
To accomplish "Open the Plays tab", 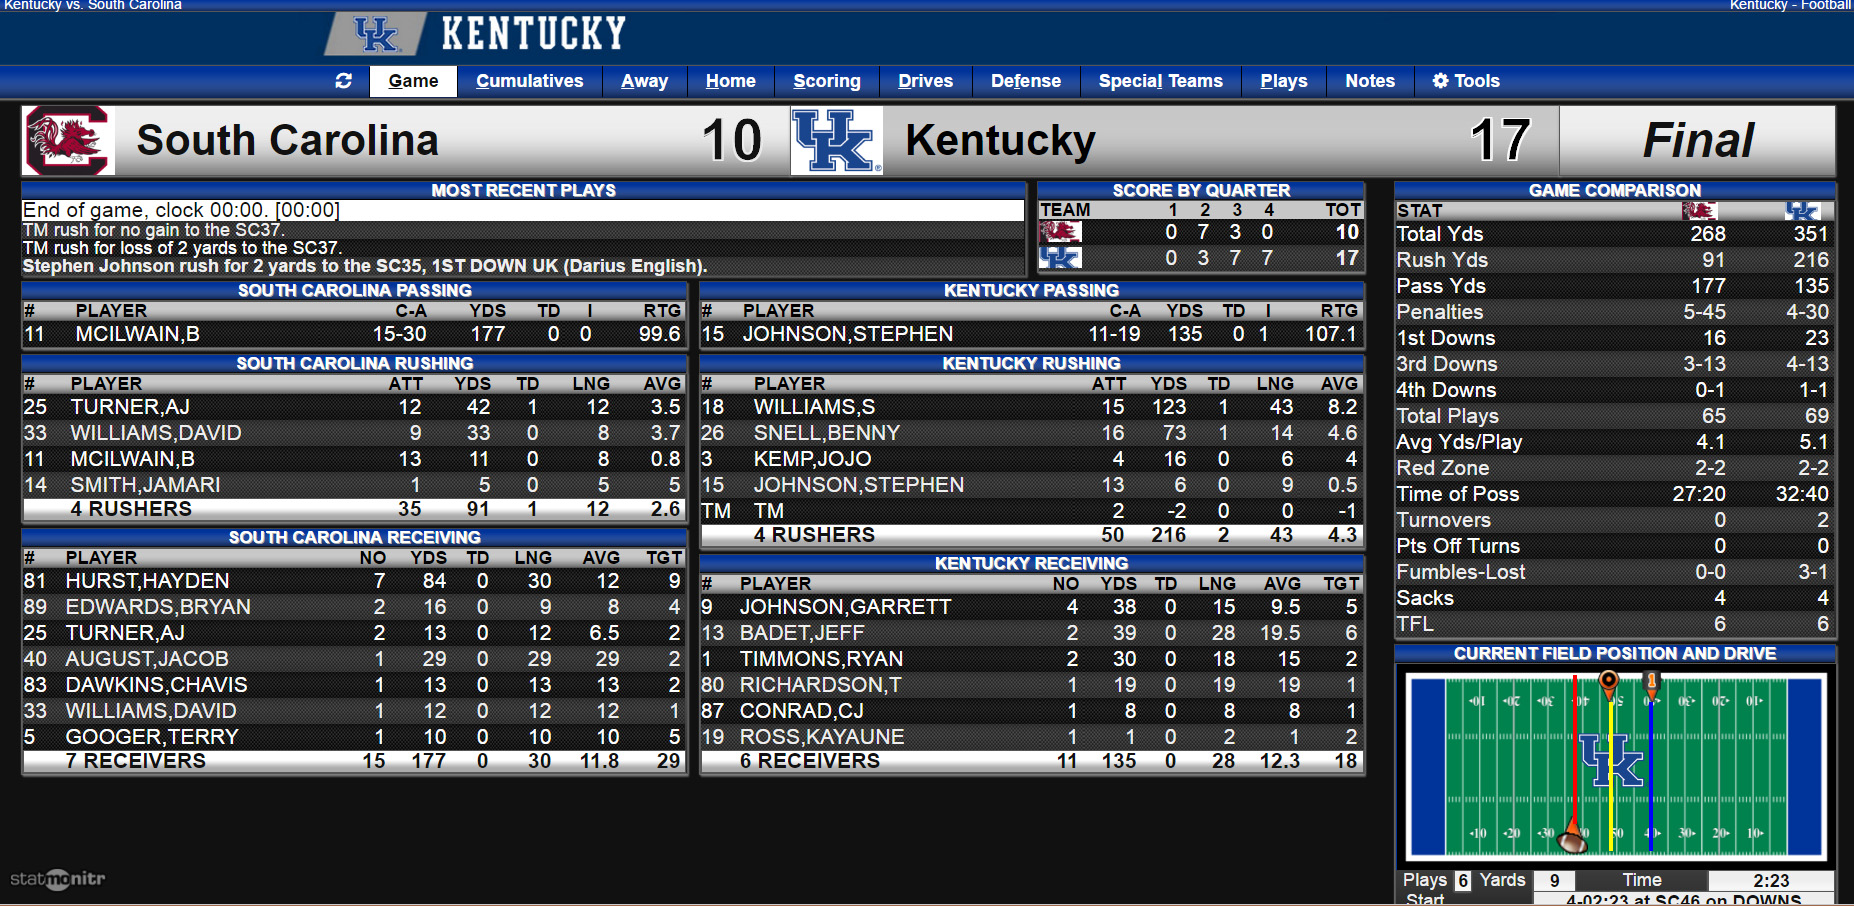I will [1284, 81].
